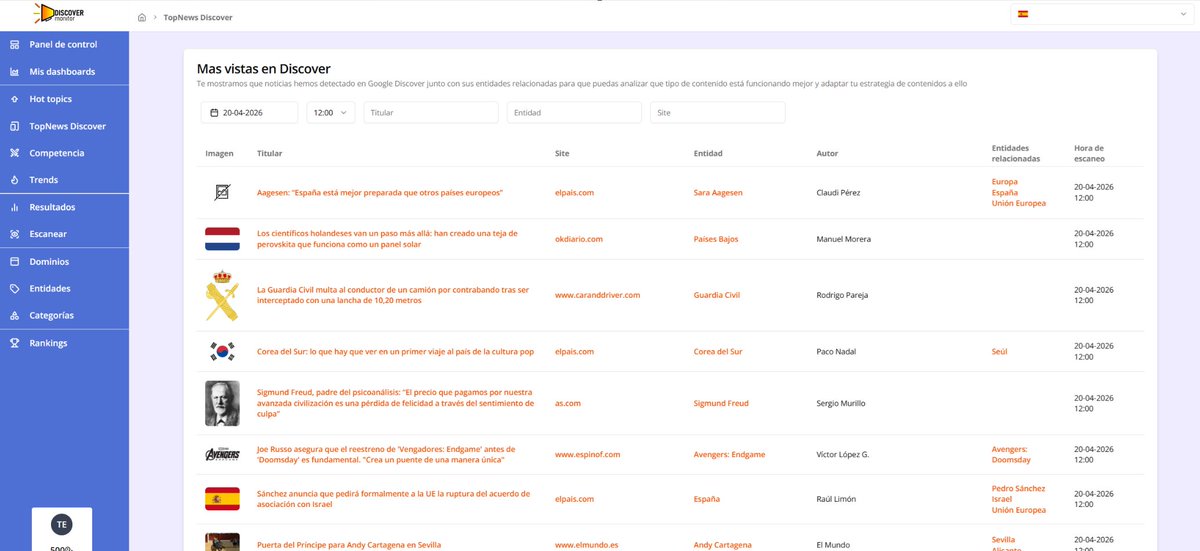This screenshot has width=1200, height=551.
Task: Open the Sigmund Freud headline link
Action: pyautogui.click(x=394, y=403)
